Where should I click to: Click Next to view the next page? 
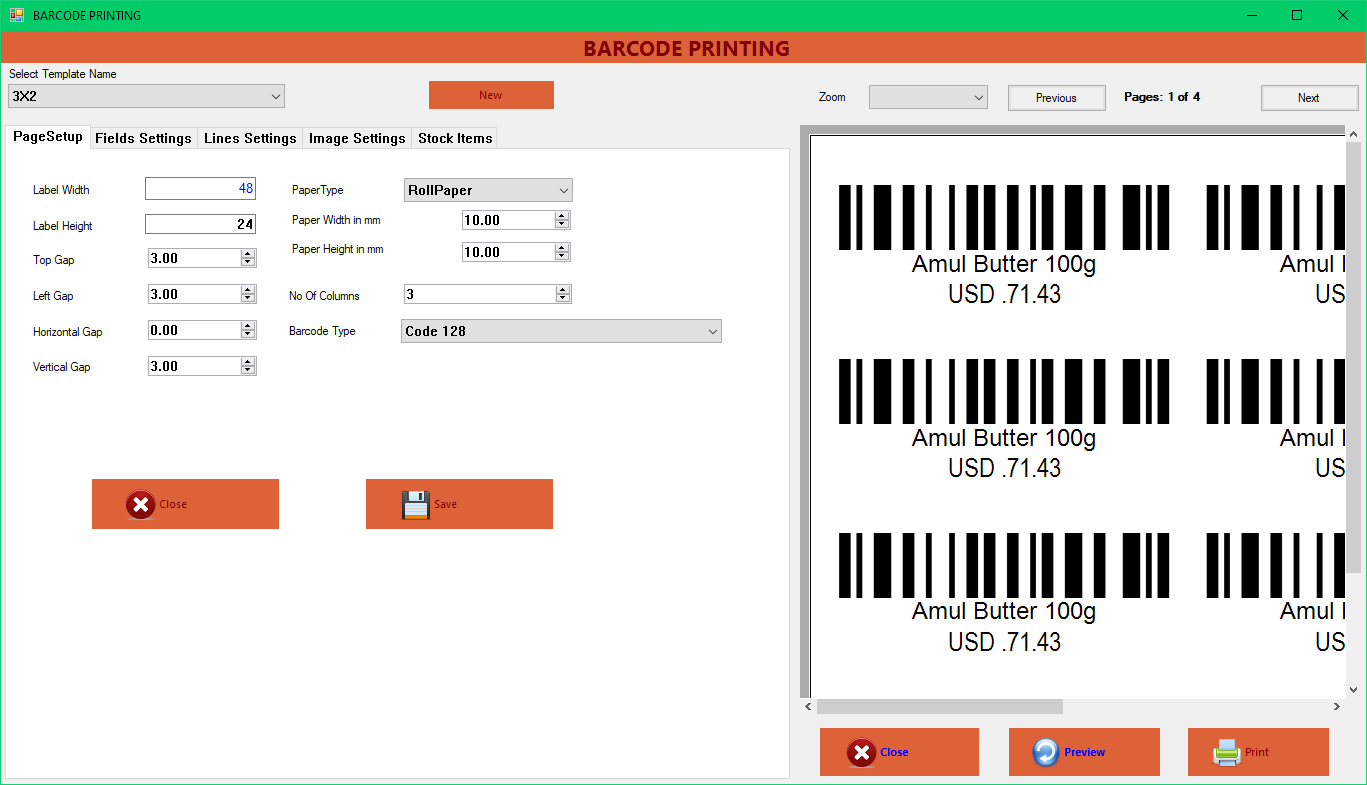[1309, 97]
